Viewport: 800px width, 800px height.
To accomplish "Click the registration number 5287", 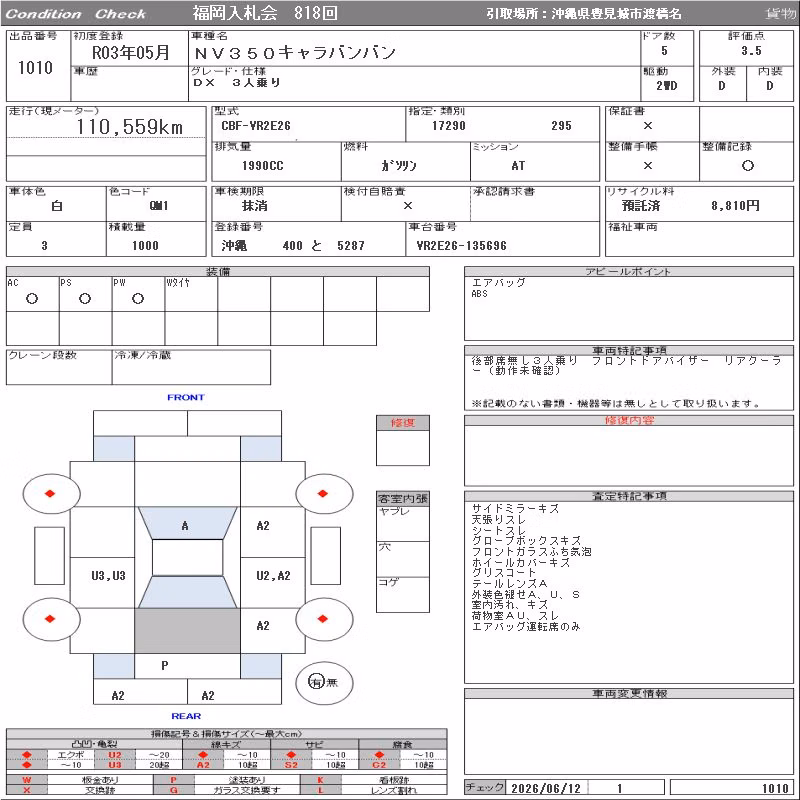I will click(351, 245).
